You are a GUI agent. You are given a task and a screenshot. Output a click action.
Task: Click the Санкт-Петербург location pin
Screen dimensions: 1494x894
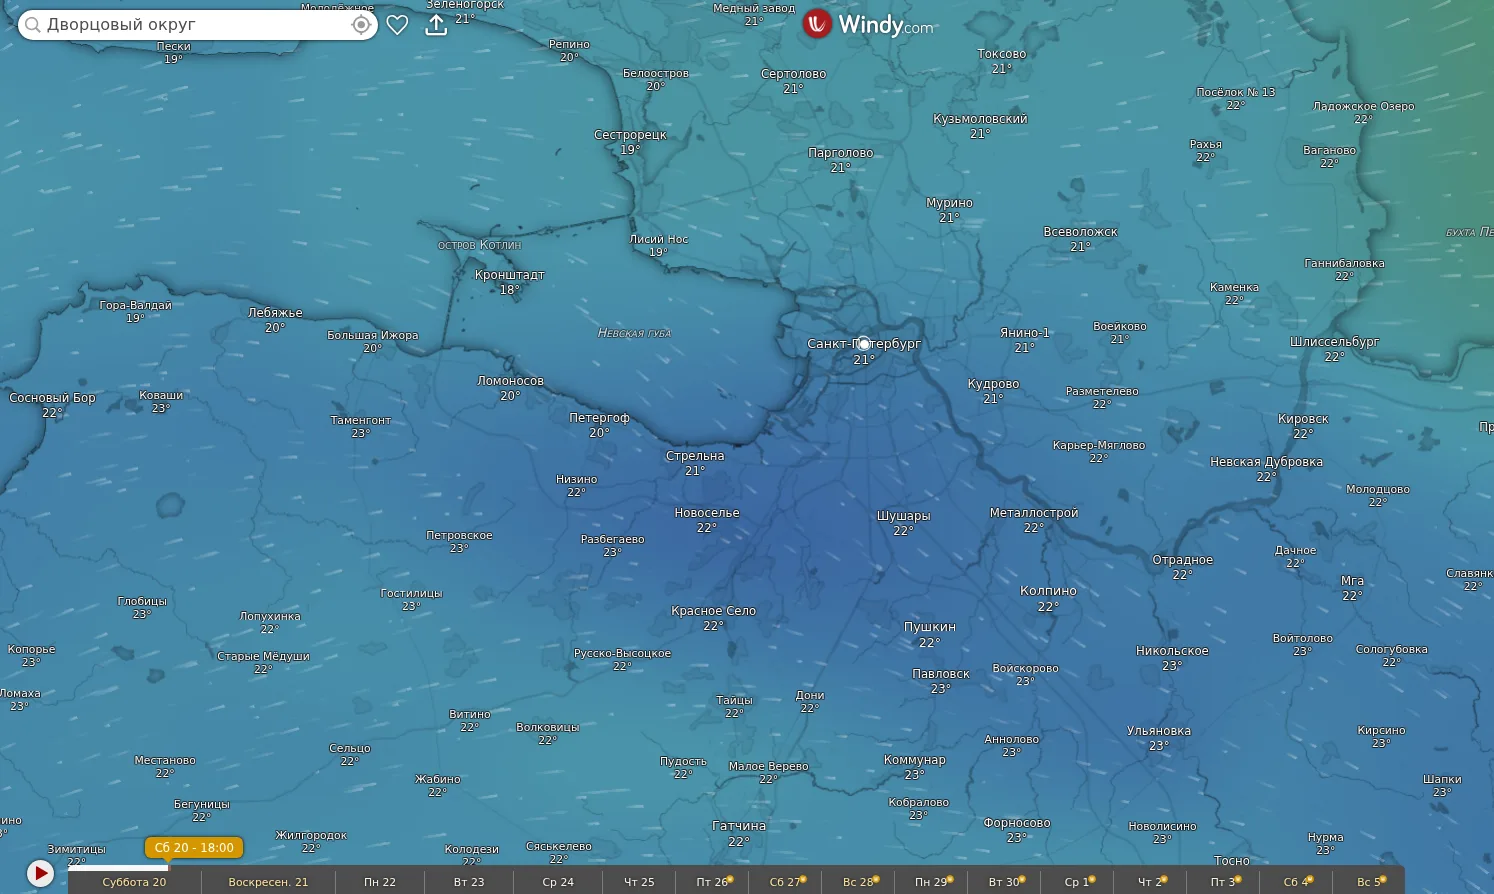864,343
